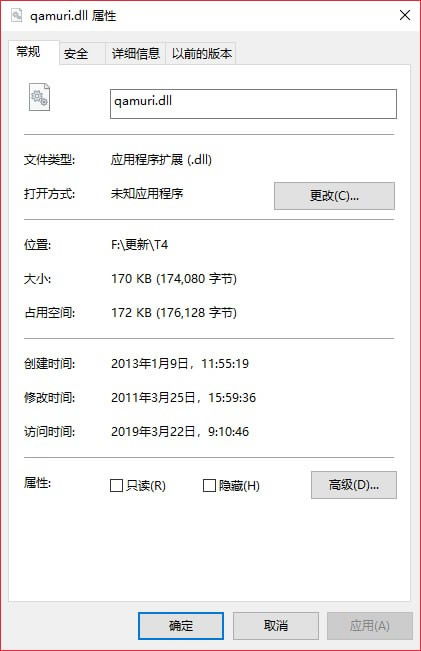
Task: Open the 以前的版本 tab
Action: pos(201,54)
